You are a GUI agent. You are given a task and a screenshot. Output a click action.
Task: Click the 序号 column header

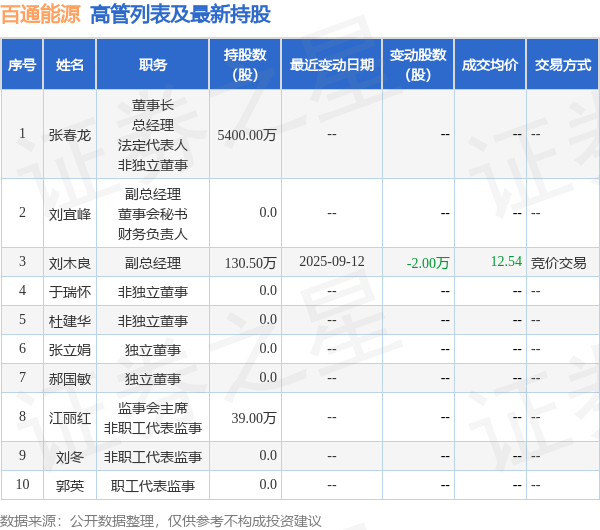22,65
